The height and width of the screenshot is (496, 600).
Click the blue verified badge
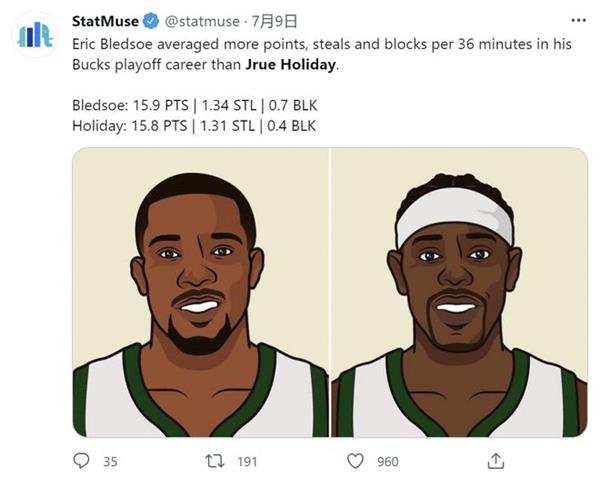[x=151, y=21]
